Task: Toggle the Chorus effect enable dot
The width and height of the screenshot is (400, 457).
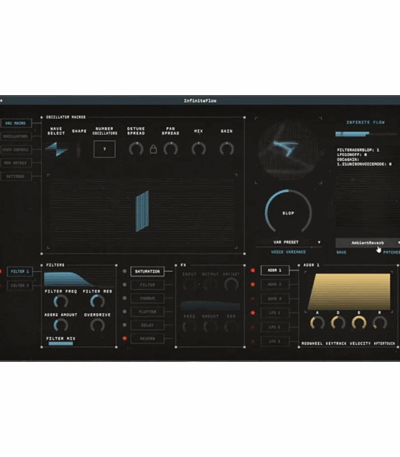Action: [x=125, y=298]
